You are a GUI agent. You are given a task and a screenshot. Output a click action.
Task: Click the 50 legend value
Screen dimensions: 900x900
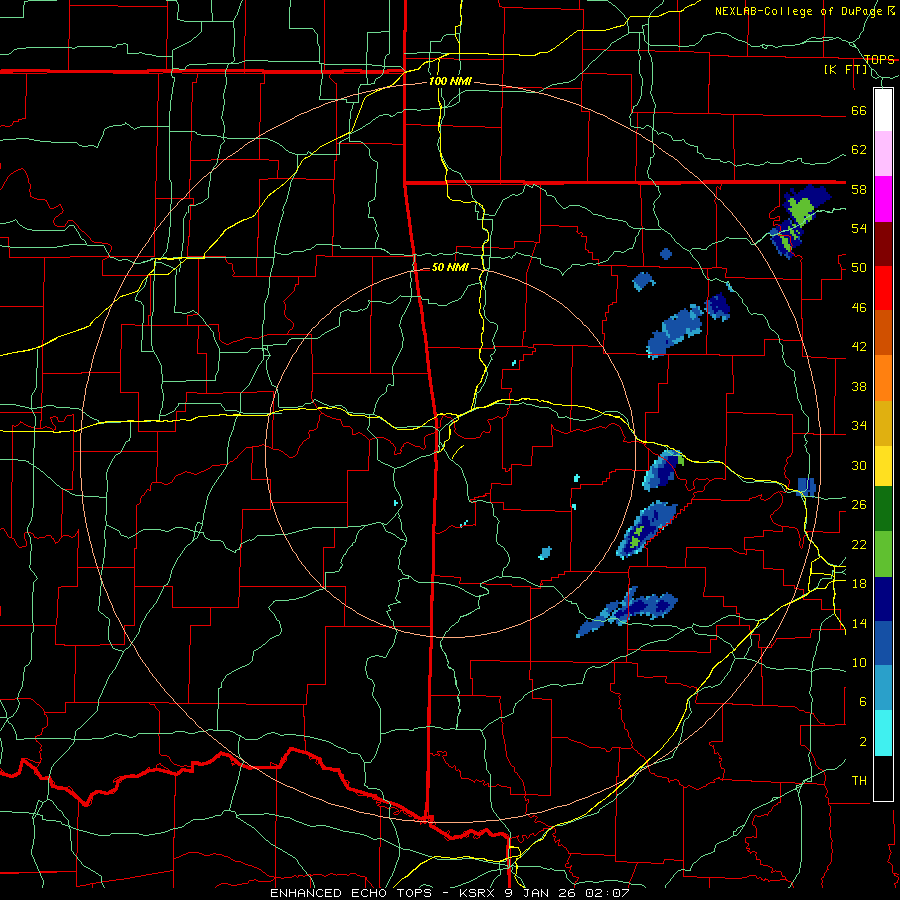pos(859,268)
